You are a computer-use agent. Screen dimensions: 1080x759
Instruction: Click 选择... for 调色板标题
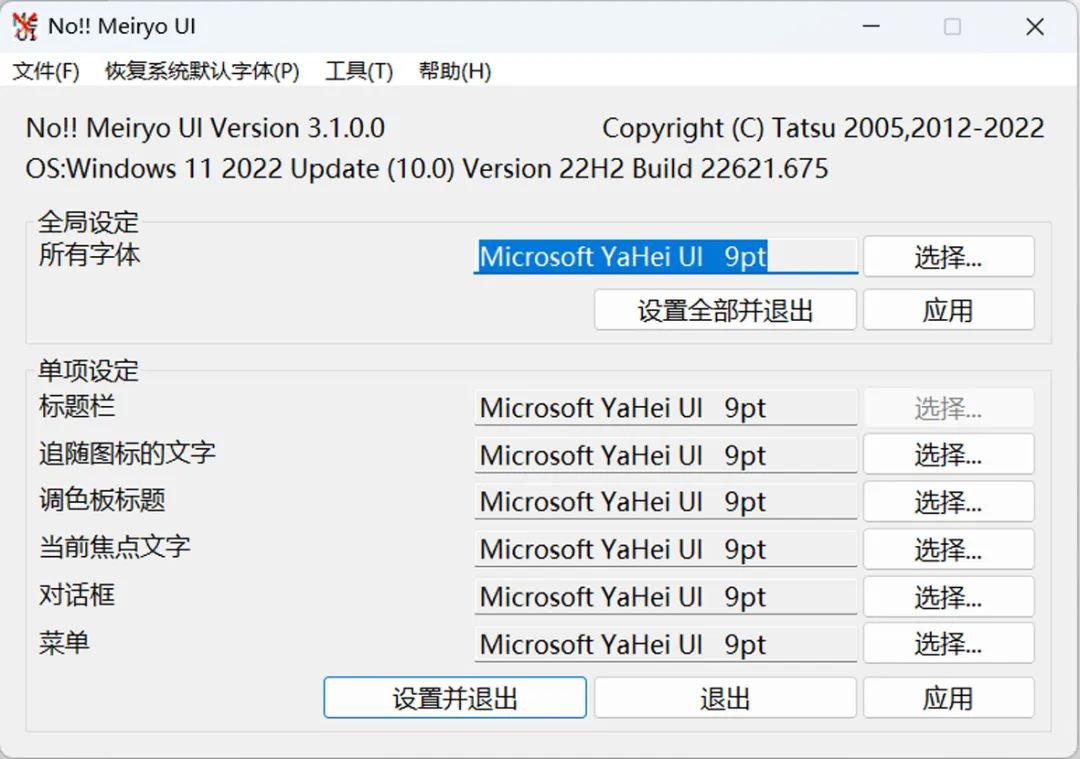click(x=948, y=501)
